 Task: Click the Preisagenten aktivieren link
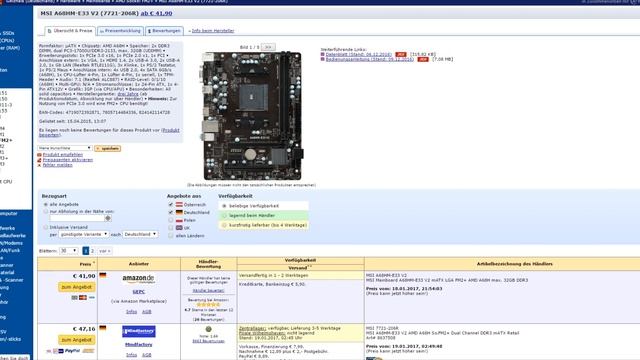click(x=68, y=160)
